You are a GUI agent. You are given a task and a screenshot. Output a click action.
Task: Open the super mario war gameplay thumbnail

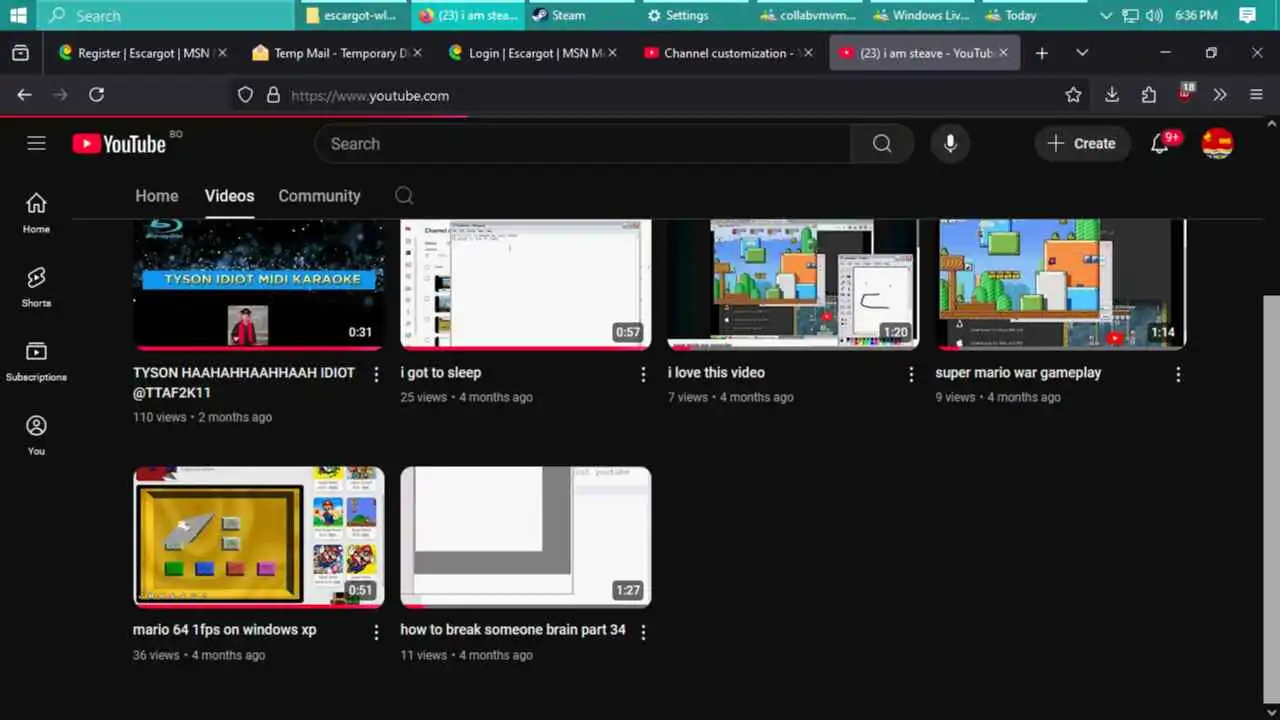(x=1061, y=283)
